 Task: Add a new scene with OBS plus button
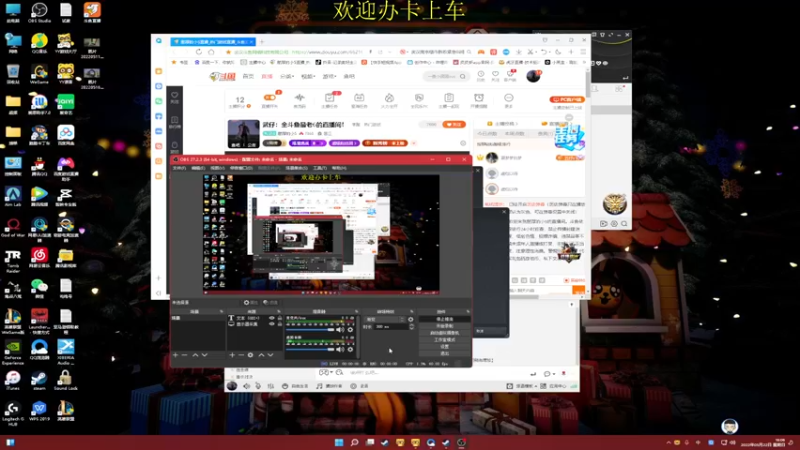(176, 355)
